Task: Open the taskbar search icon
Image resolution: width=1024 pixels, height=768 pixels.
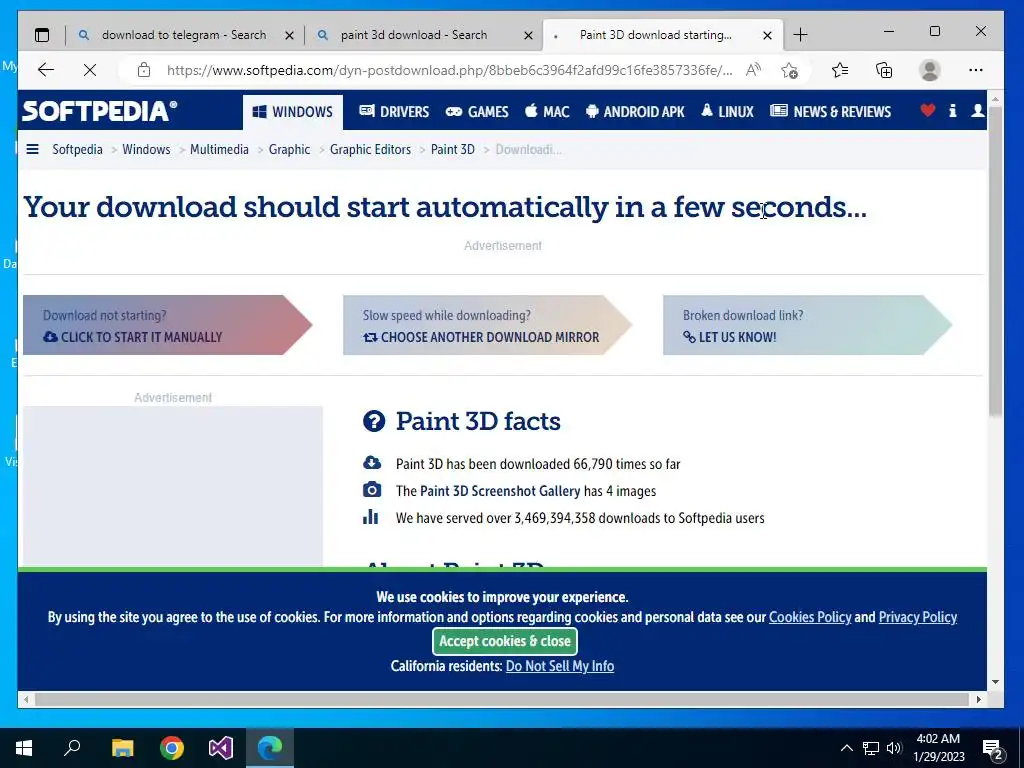Action: click(x=72, y=748)
